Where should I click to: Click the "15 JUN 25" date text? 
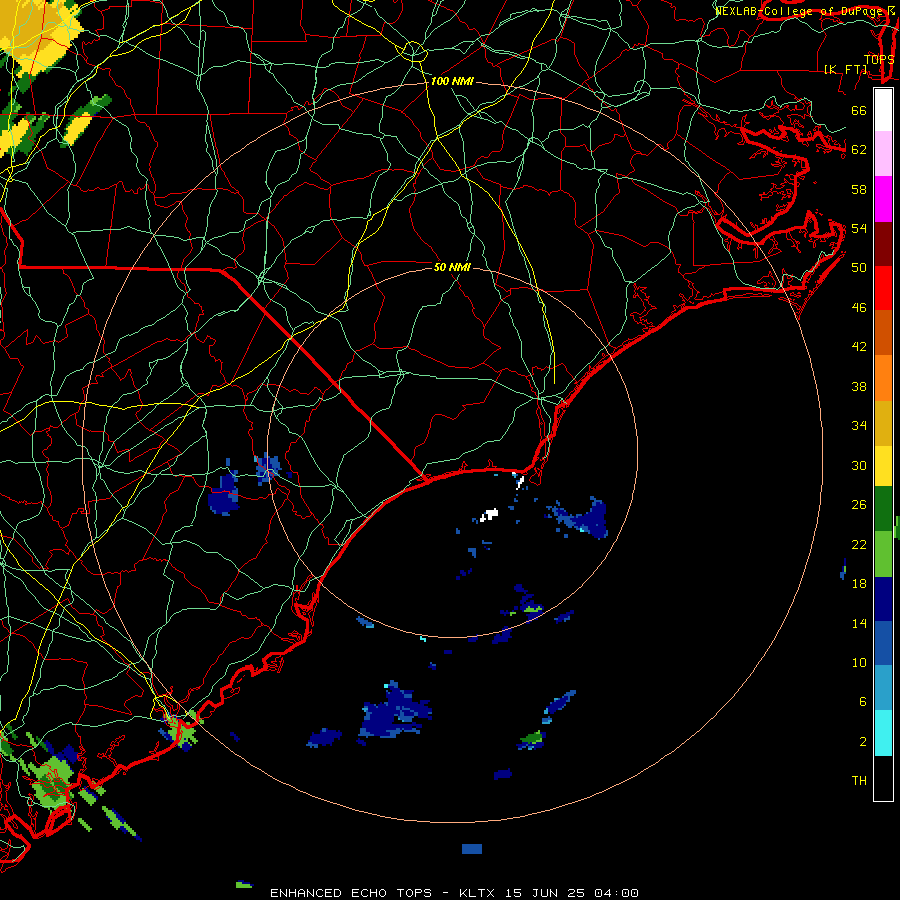[x=545, y=893]
